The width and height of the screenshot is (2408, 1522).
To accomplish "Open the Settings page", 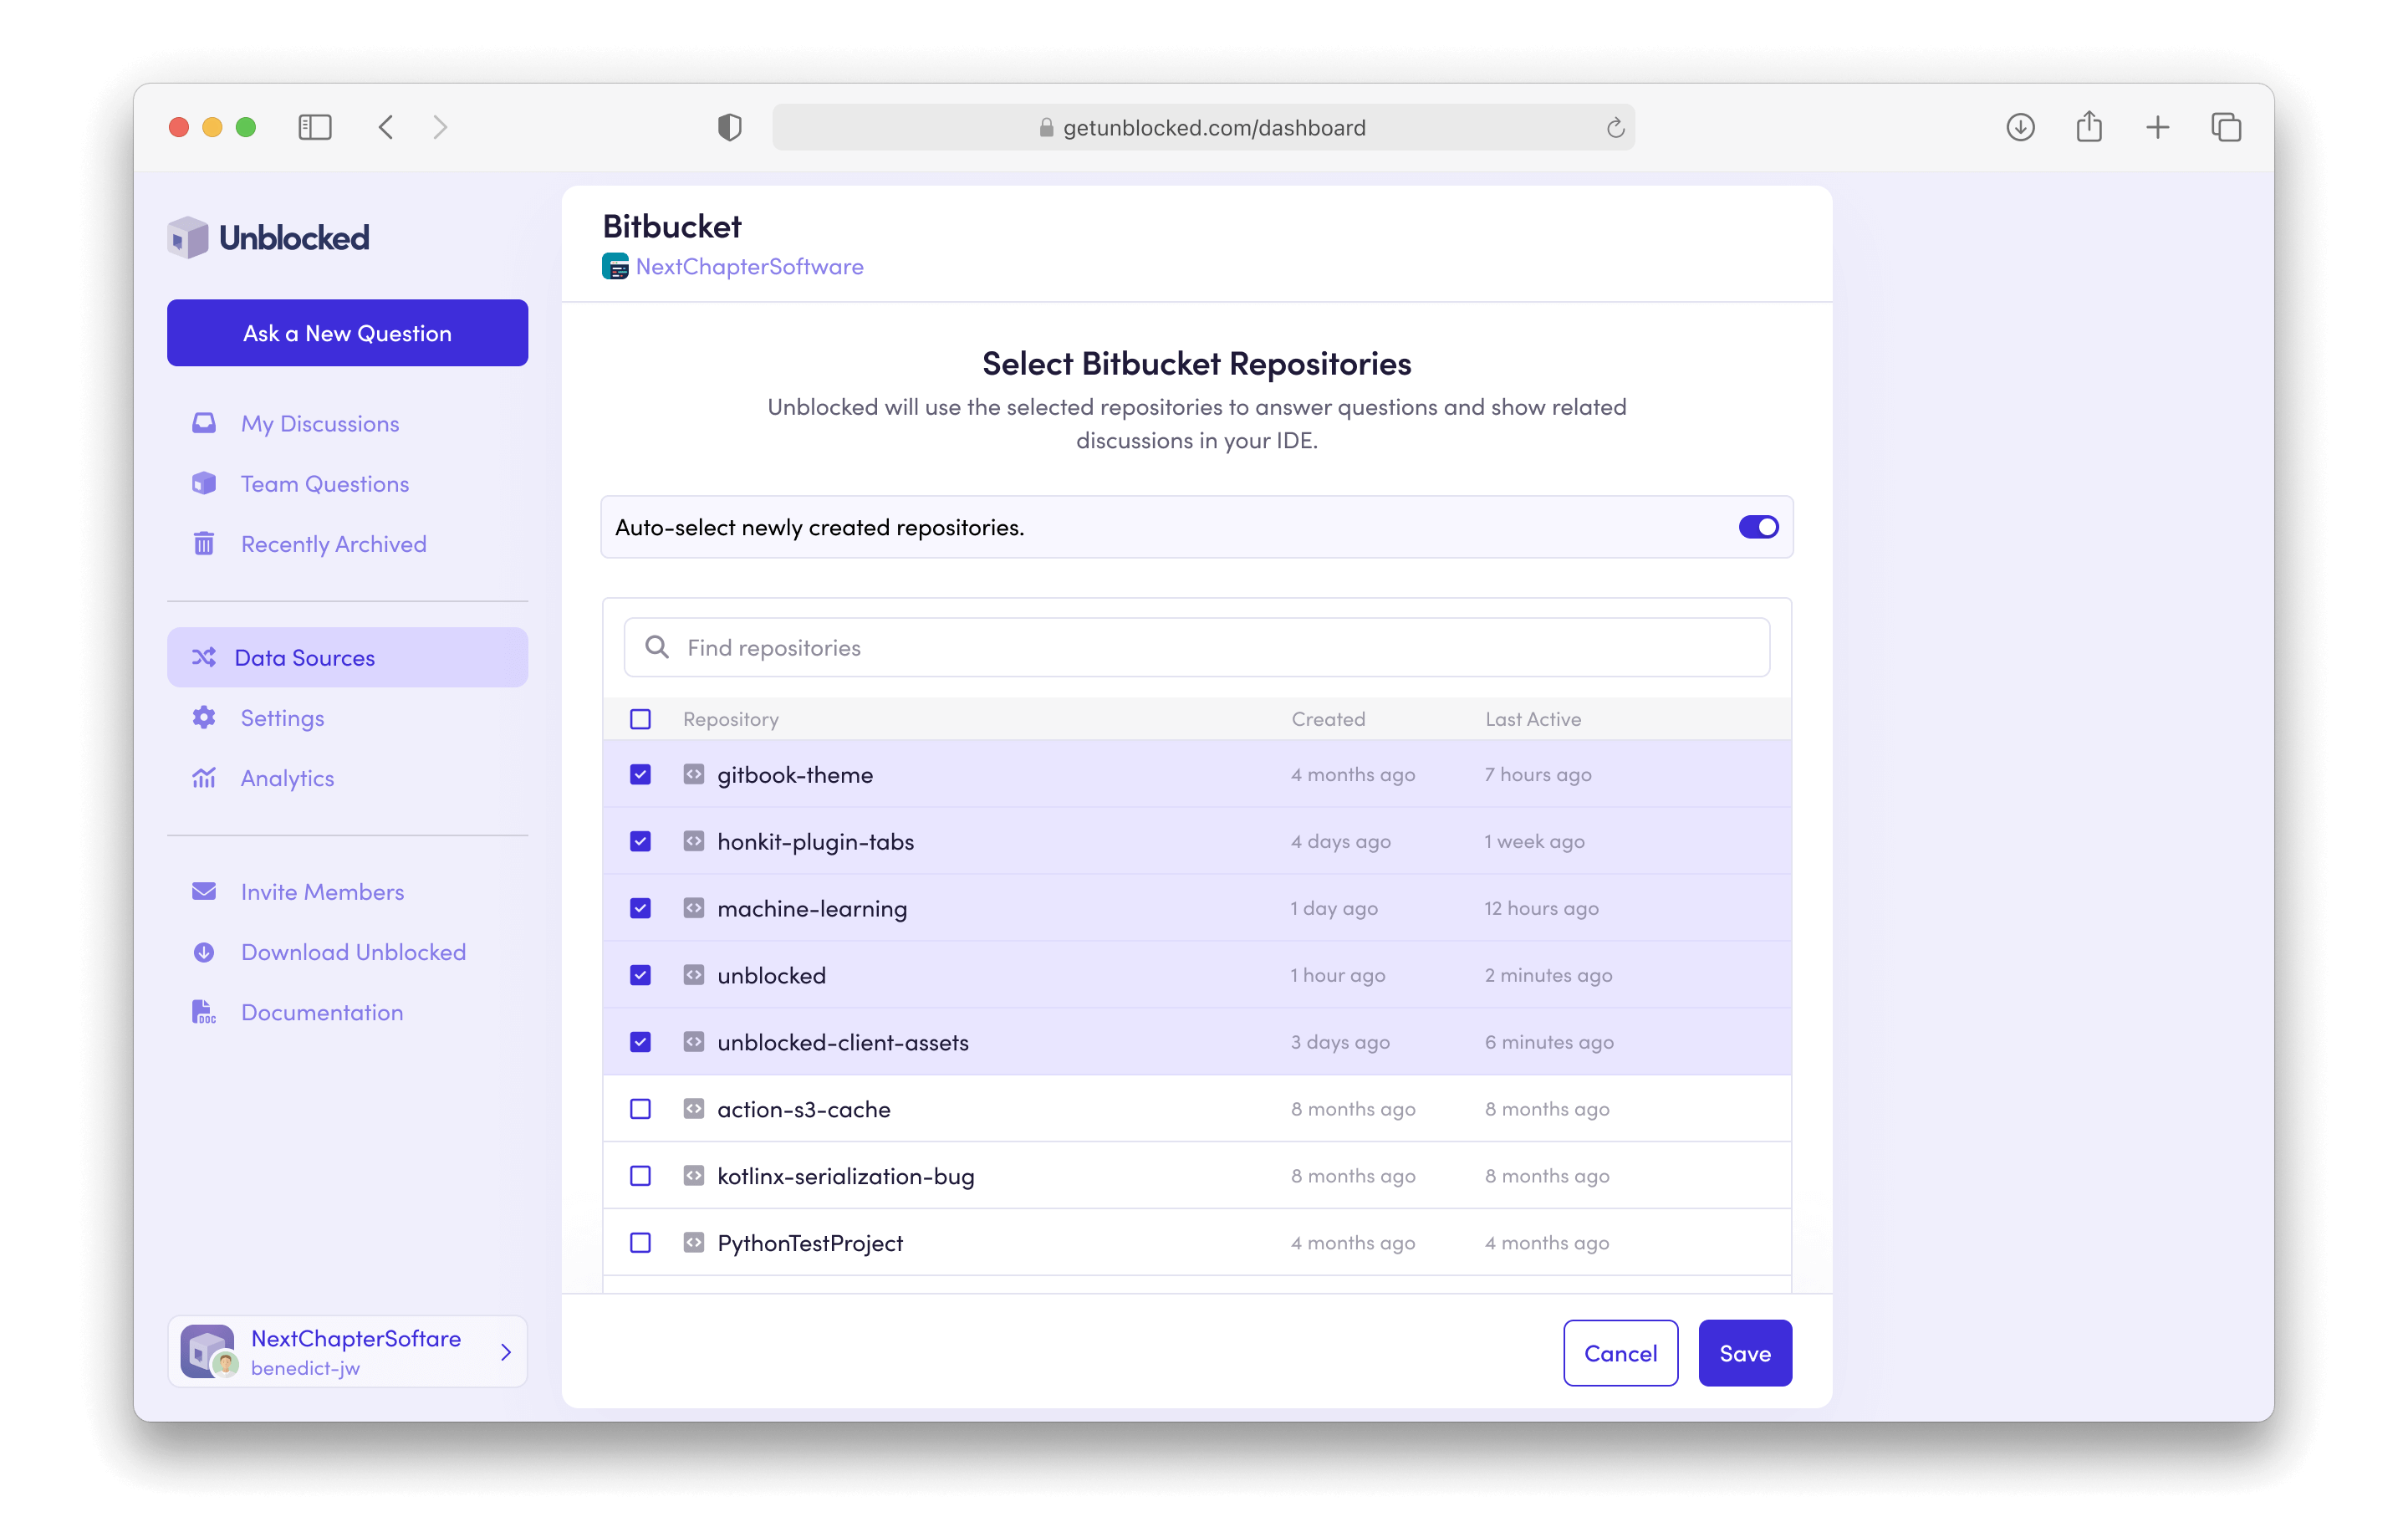I will tap(282, 718).
